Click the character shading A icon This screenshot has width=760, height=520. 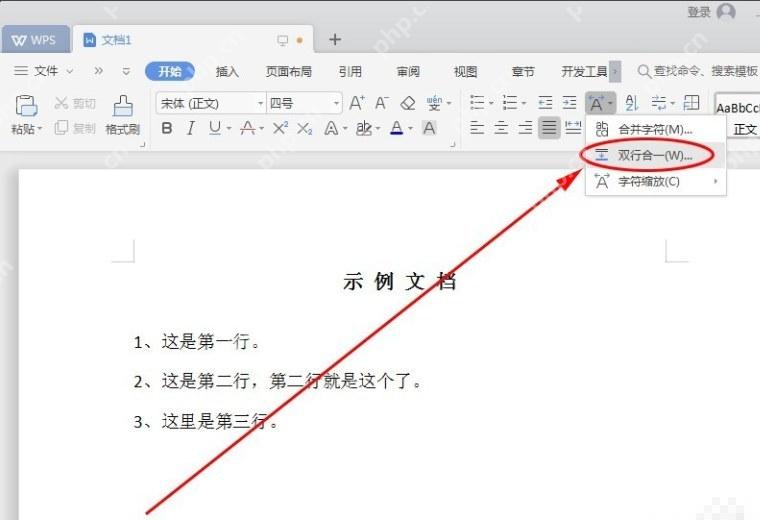tap(429, 128)
